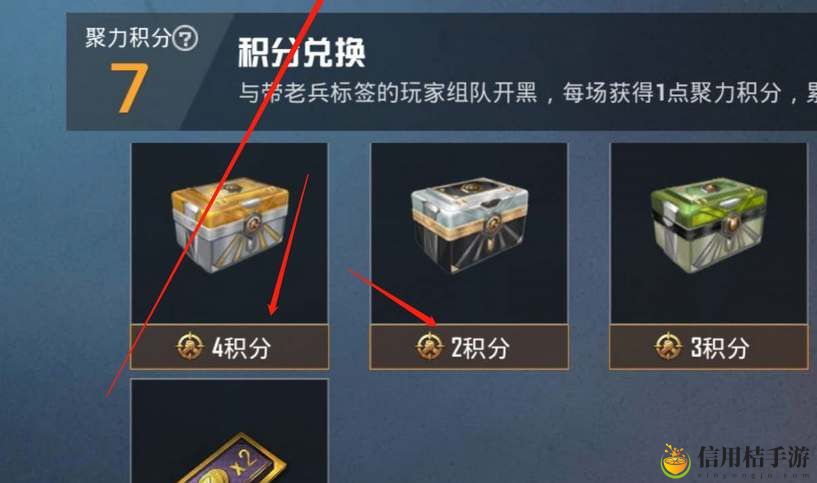Click the medal coin icon beside 4积分
The height and width of the screenshot is (483, 817).
(190, 346)
